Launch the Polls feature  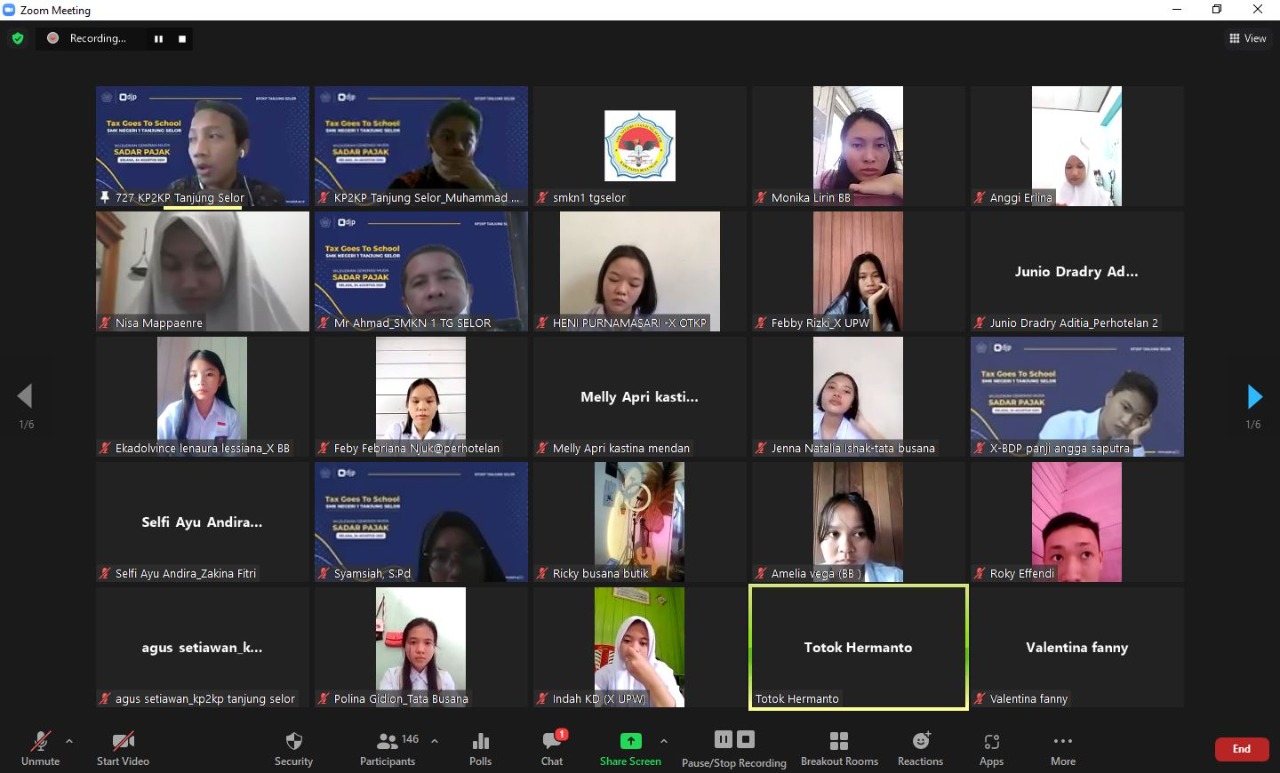pyautogui.click(x=480, y=748)
